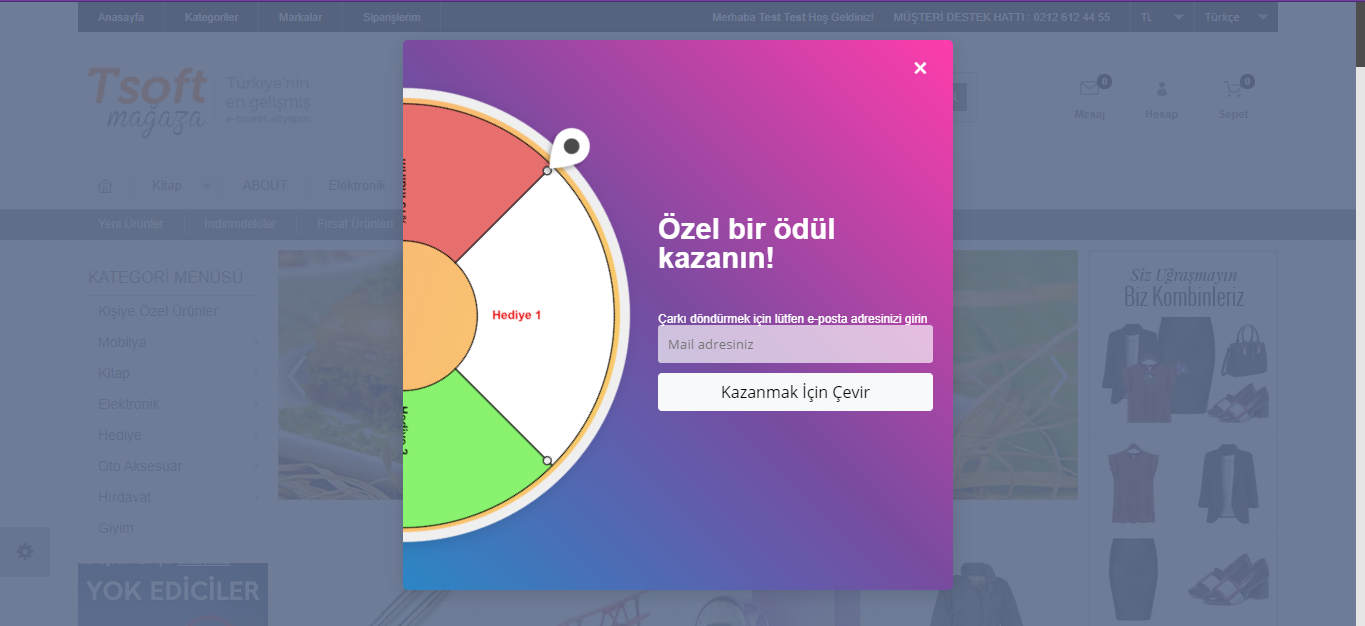Expand the Hediye category arrow
Image resolution: width=1365 pixels, height=626 pixels.
tap(256, 435)
